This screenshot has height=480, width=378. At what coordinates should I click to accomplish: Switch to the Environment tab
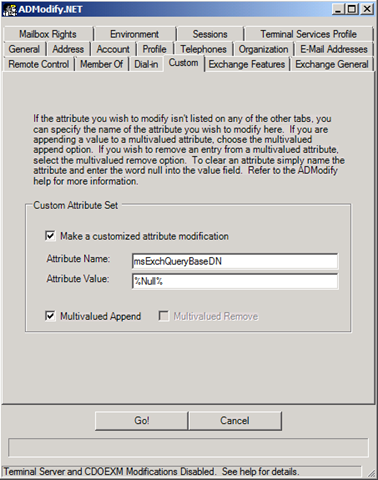[135, 34]
